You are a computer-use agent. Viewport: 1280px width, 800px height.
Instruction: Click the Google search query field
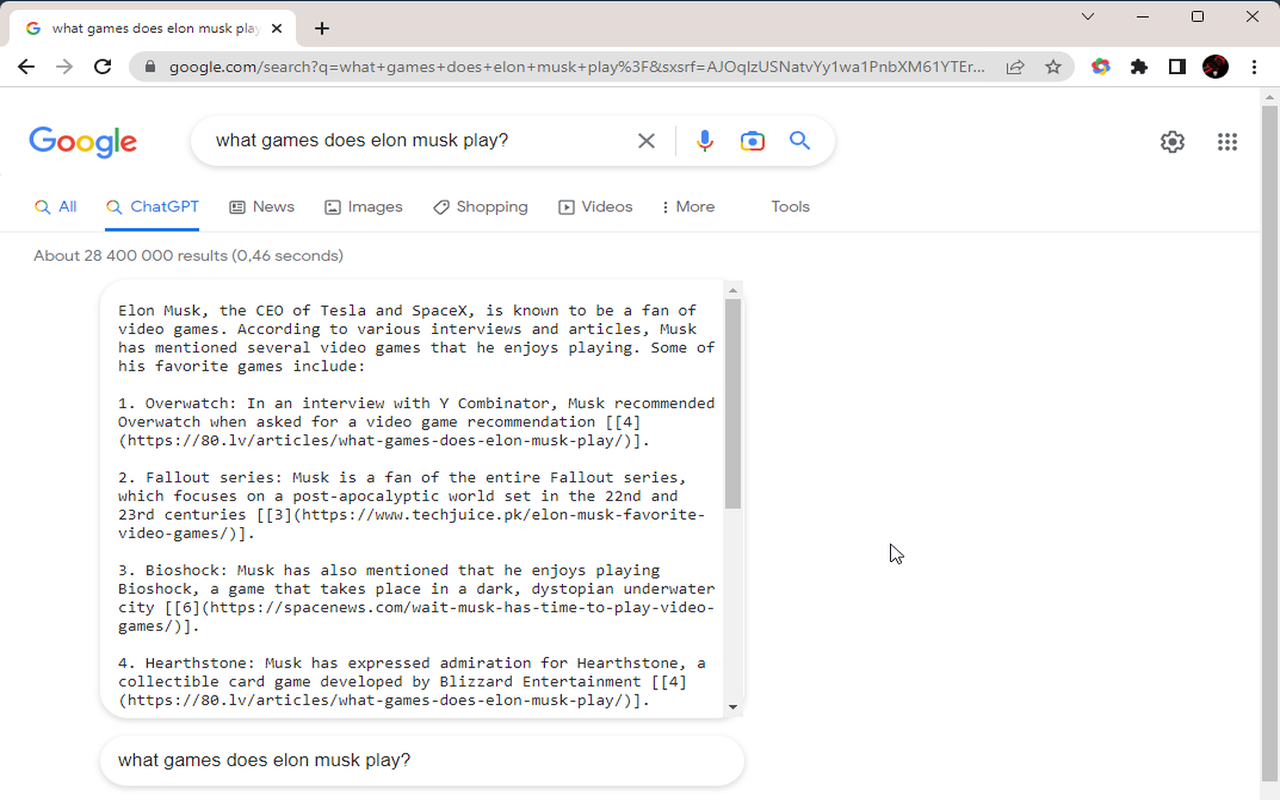pyautogui.click(x=415, y=141)
